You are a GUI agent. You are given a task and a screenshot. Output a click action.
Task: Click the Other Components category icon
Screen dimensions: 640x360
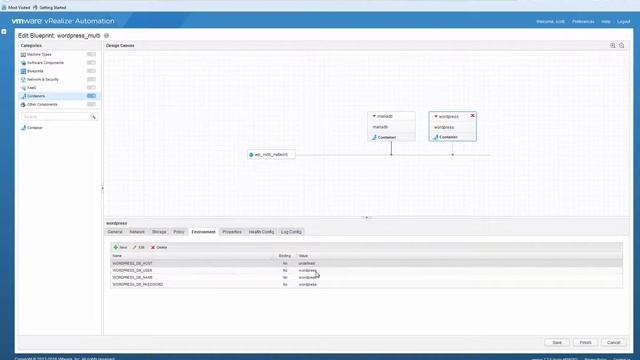tap(23, 104)
